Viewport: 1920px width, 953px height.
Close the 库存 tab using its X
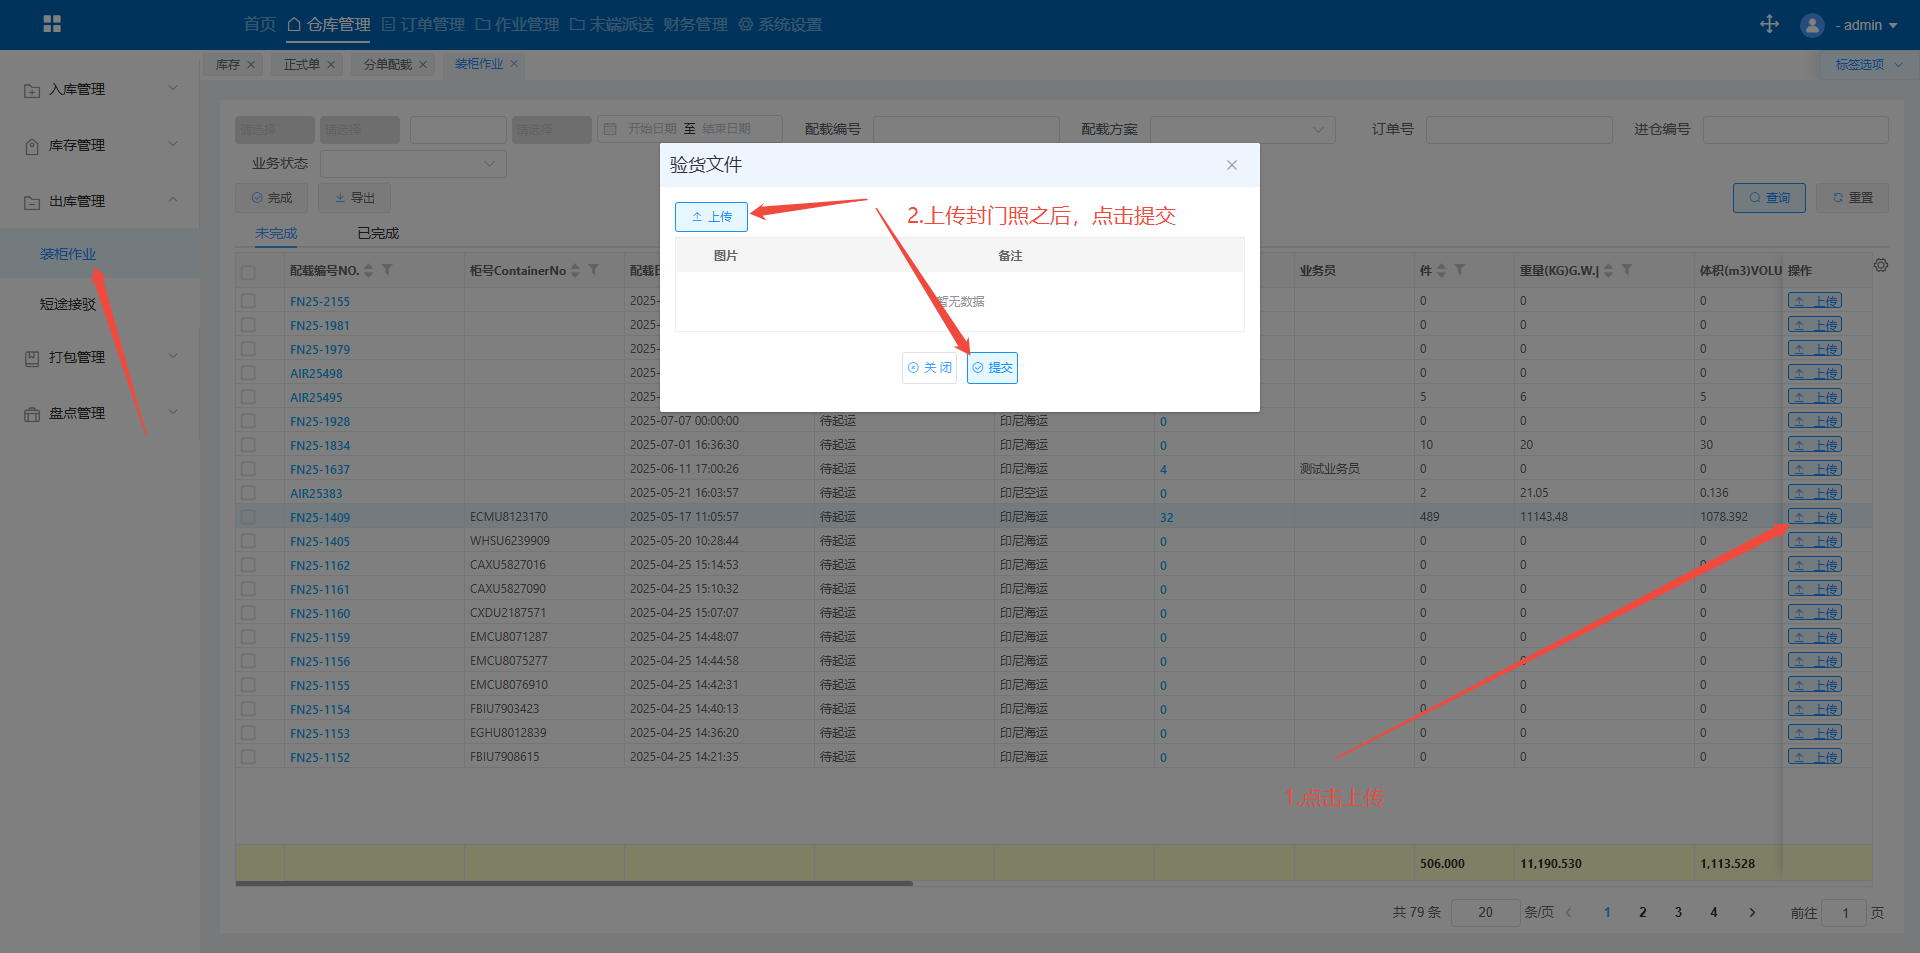coord(251,65)
